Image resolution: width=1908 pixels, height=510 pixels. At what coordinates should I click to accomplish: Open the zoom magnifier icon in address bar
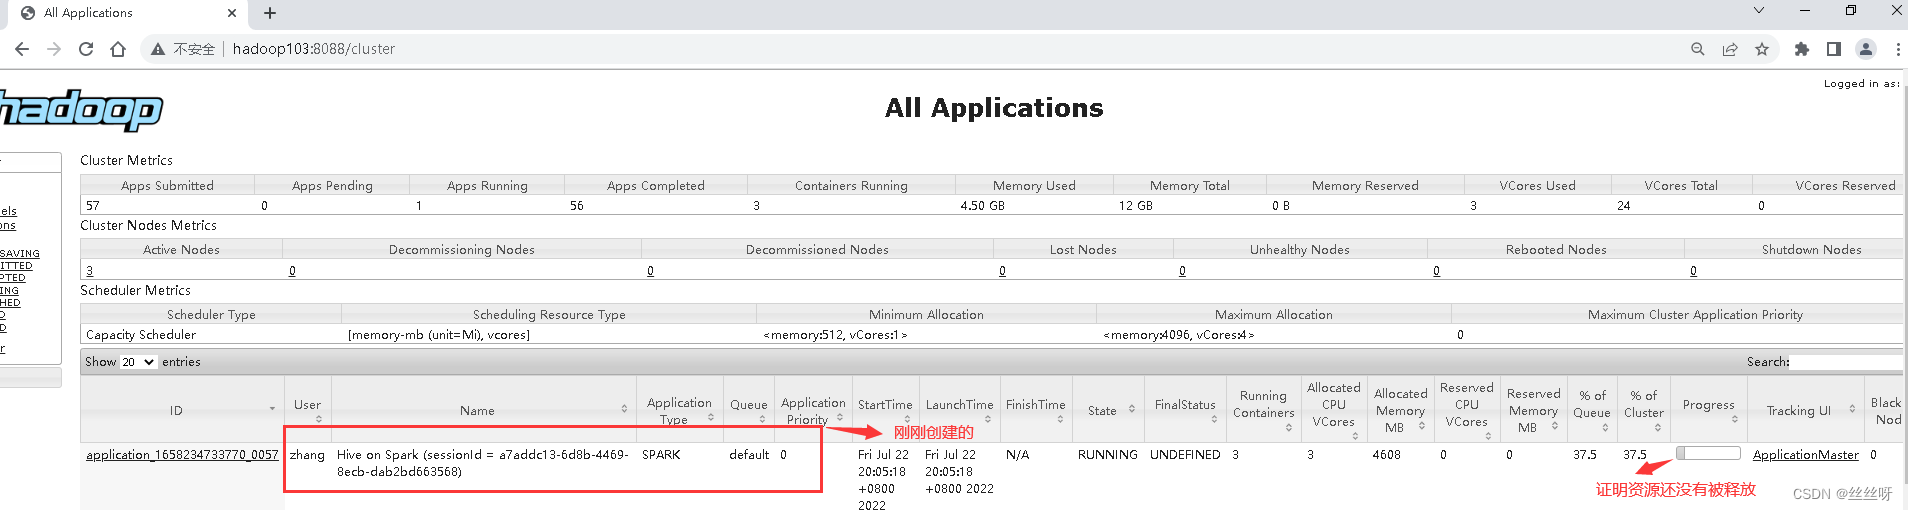coord(1697,49)
